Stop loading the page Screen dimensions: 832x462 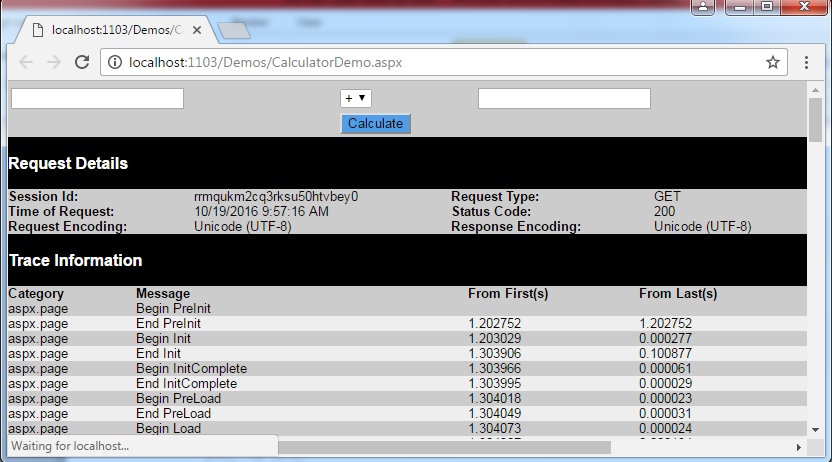pos(82,62)
